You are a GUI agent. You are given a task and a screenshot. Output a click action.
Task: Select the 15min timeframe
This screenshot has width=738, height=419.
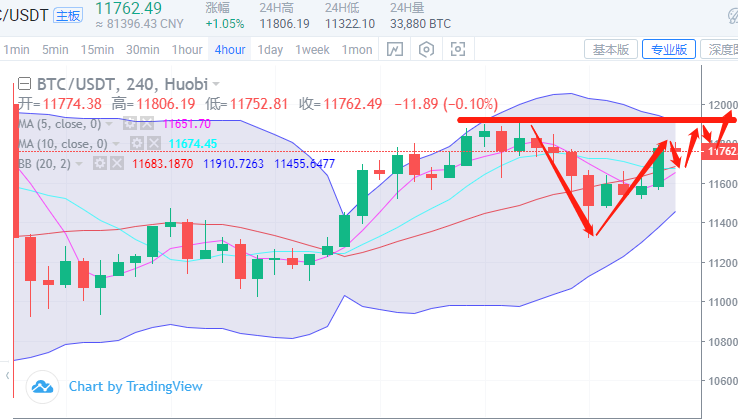(97, 49)
